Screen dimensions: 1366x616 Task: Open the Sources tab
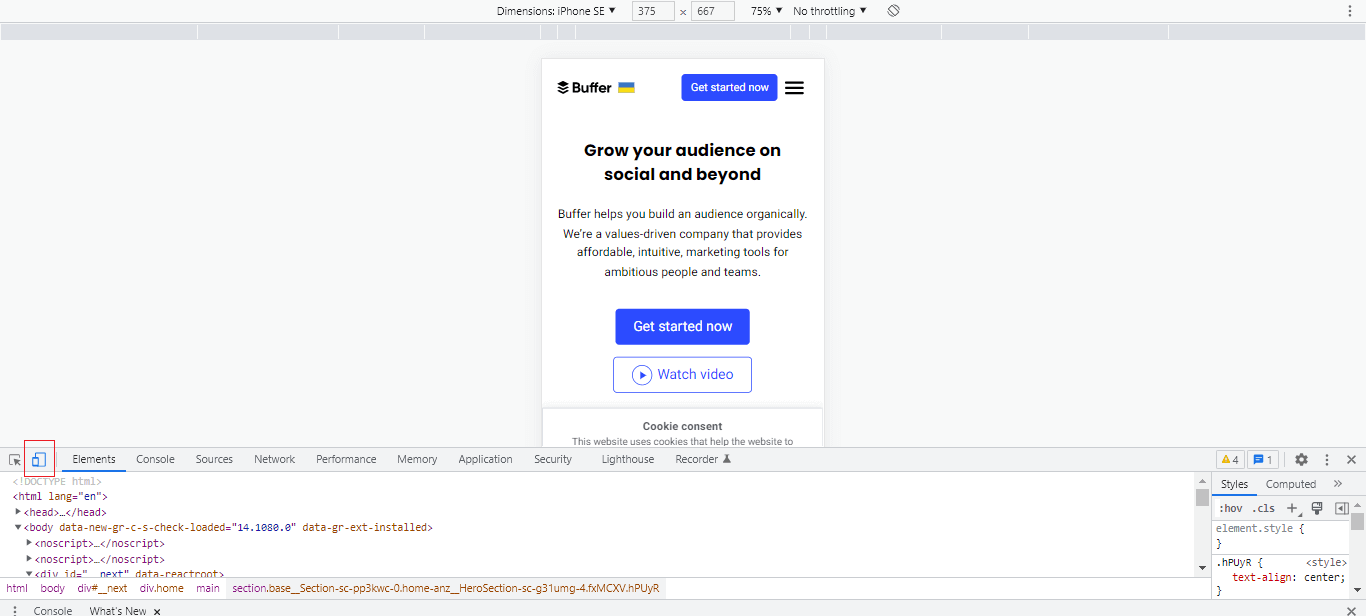click(x=214, y=459)
